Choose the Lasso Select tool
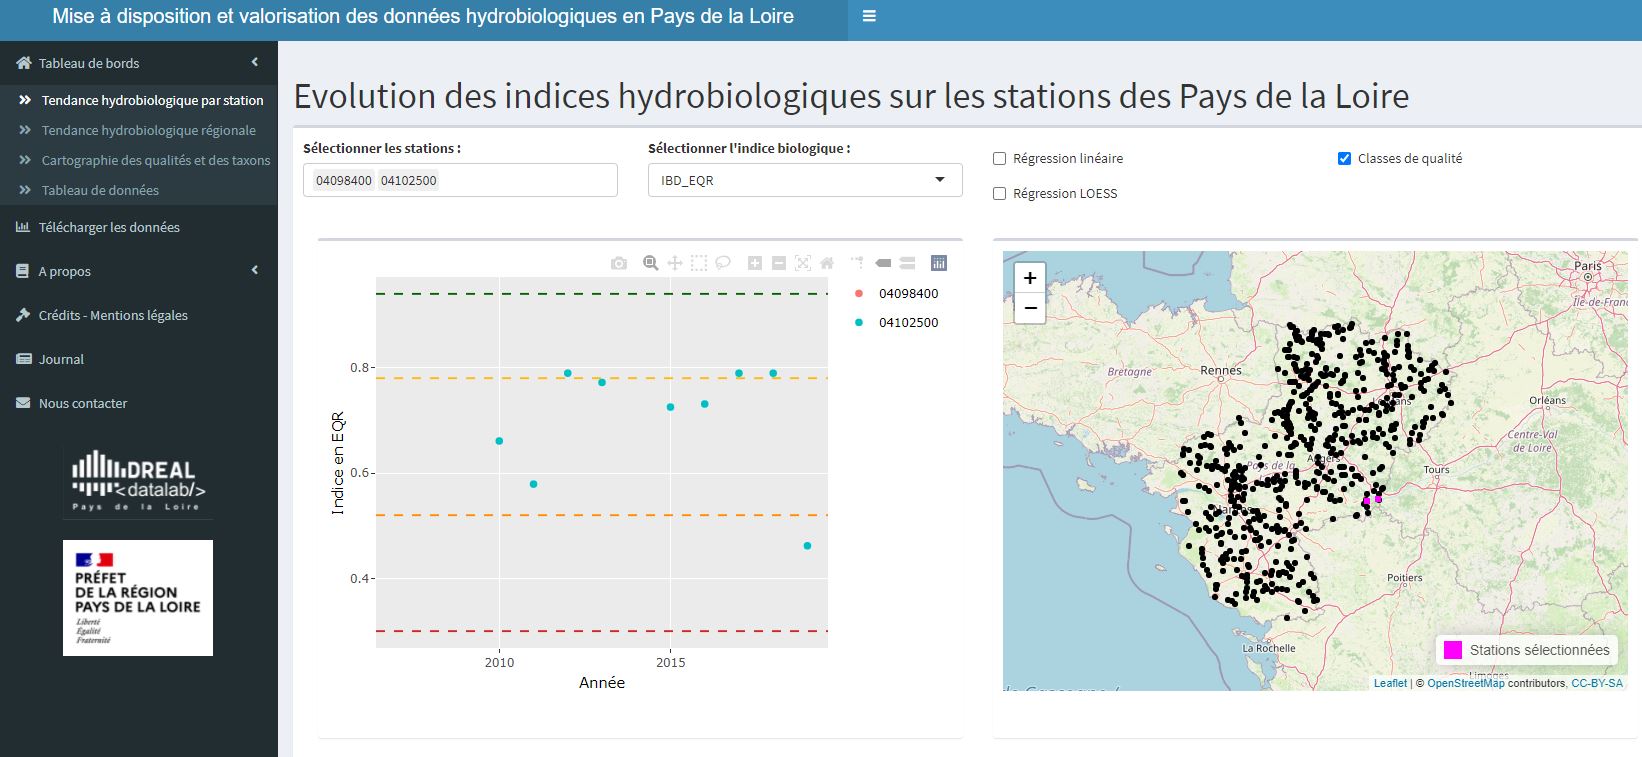Screen dimensions: 1642x757 pyautogui.click(x=723, y=263)
